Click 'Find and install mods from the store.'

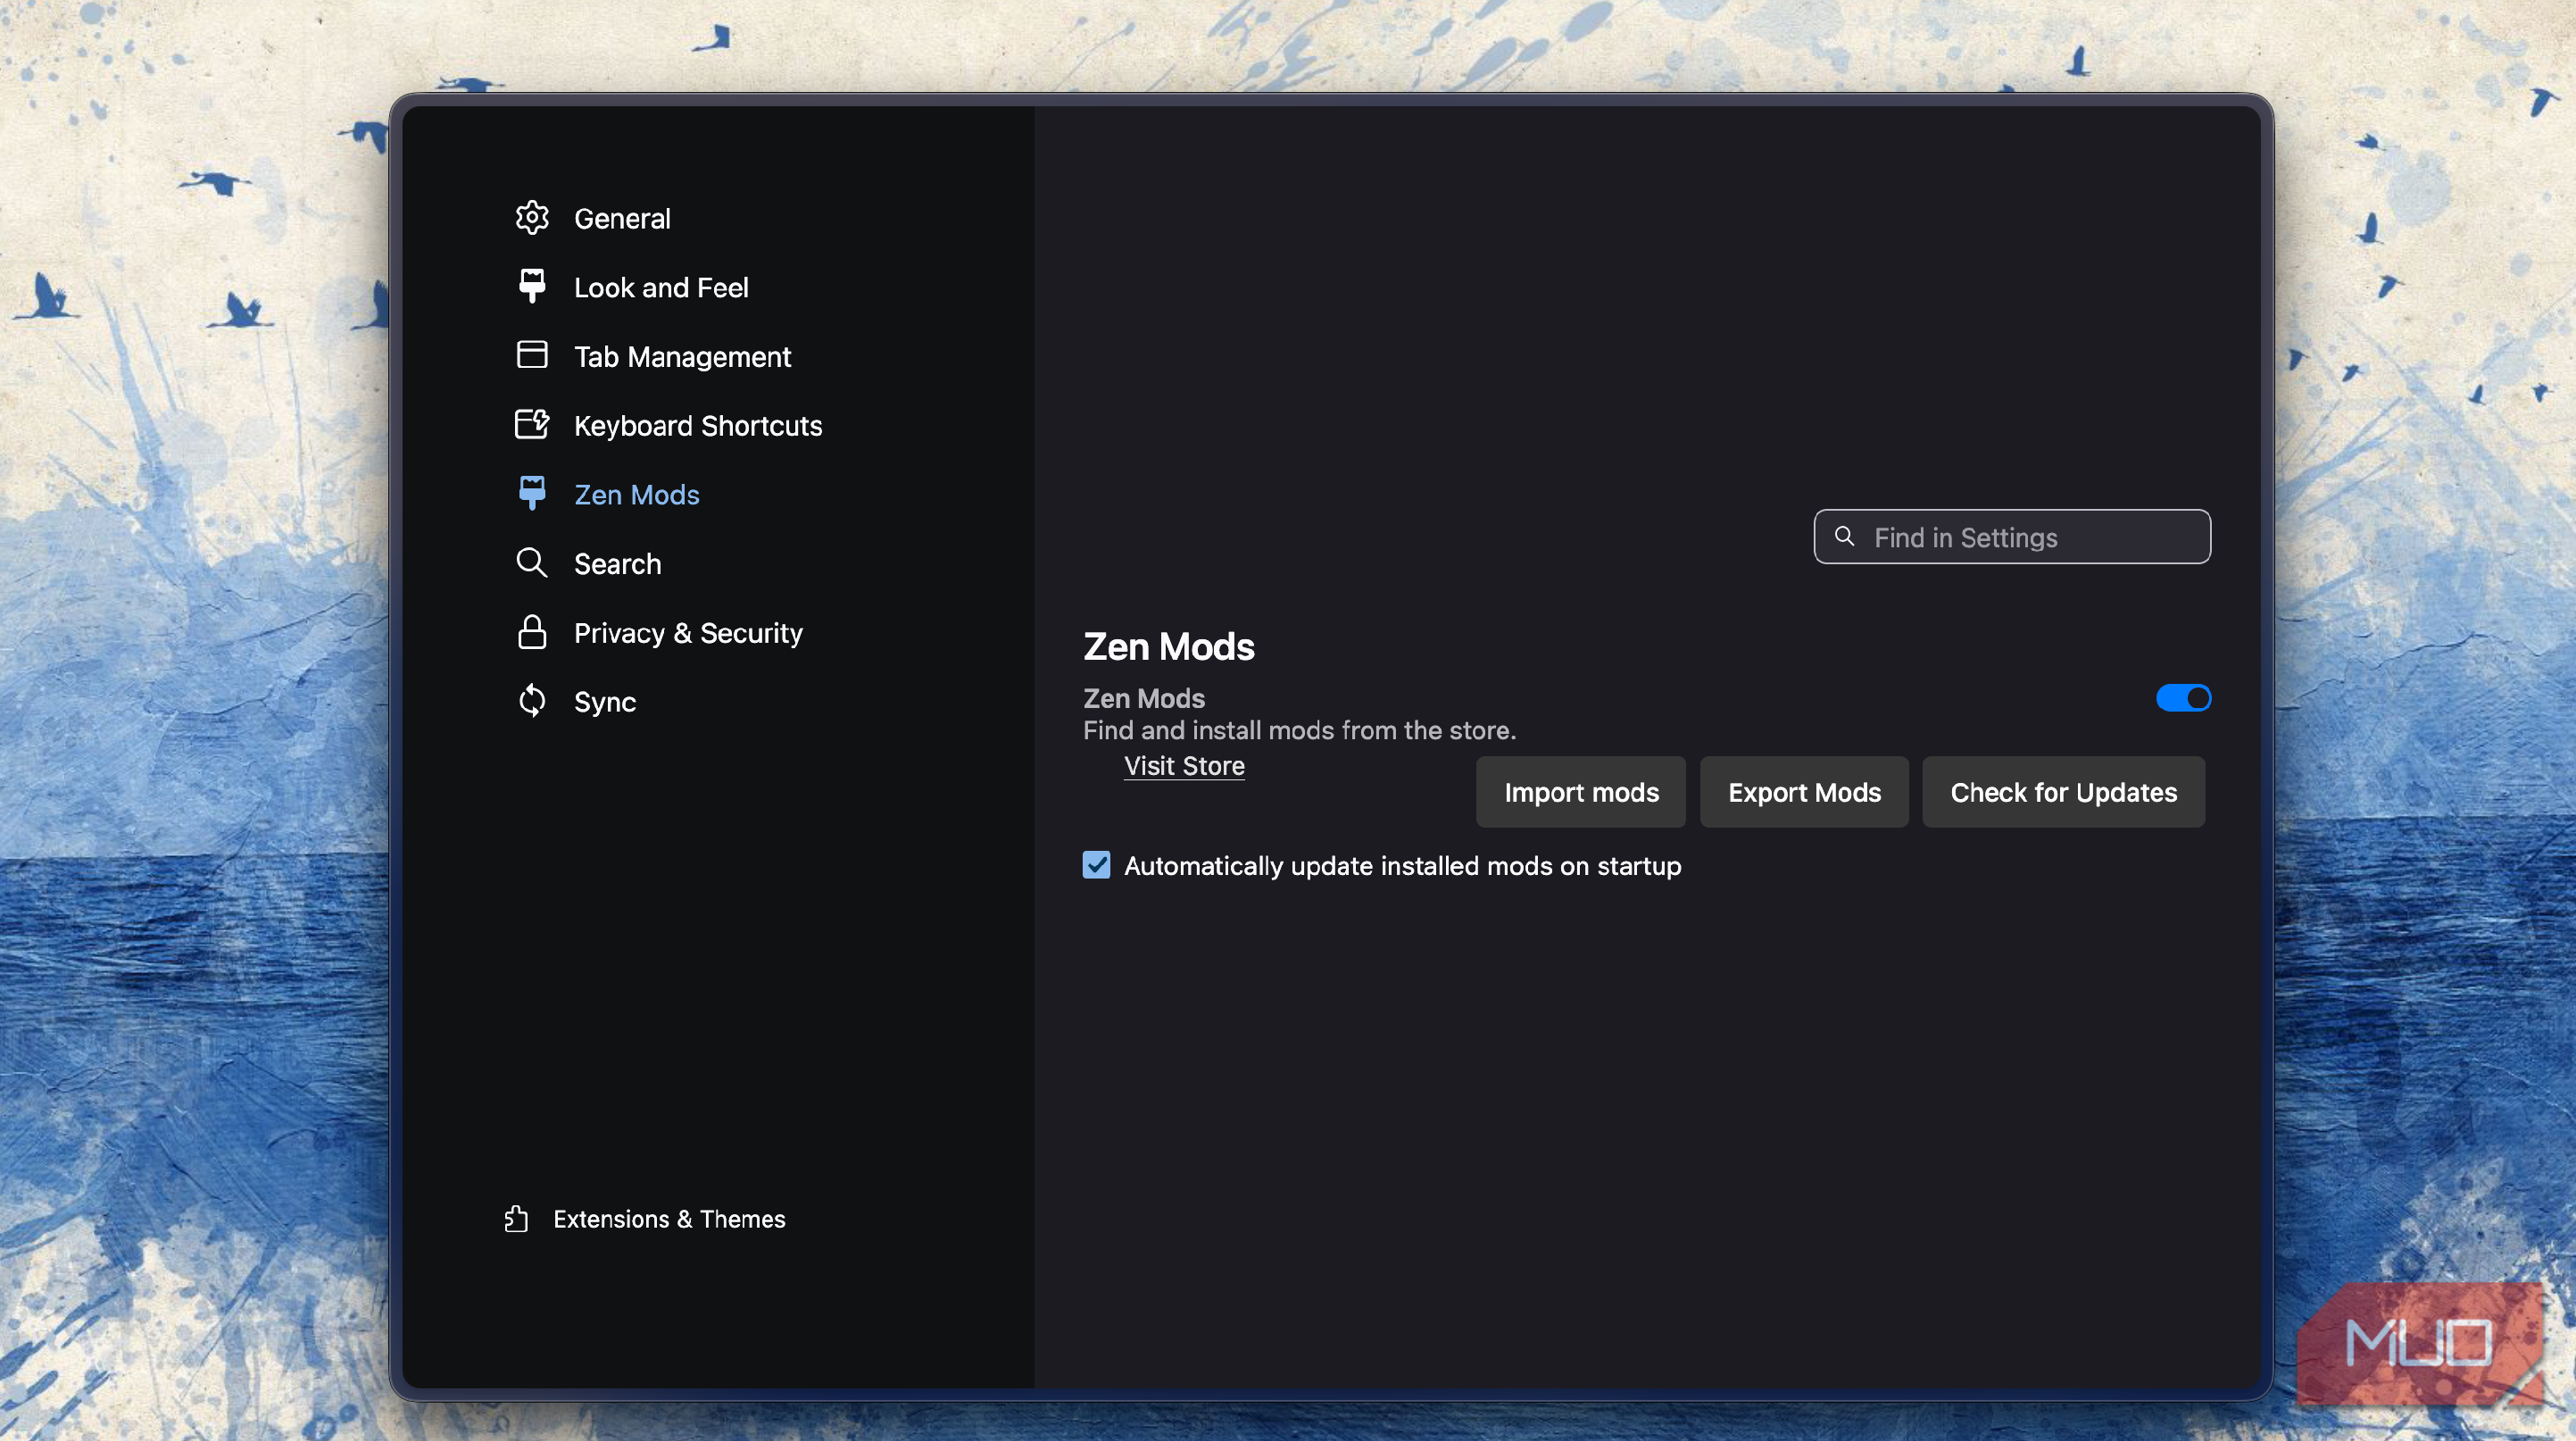(x=1299, y=730)
